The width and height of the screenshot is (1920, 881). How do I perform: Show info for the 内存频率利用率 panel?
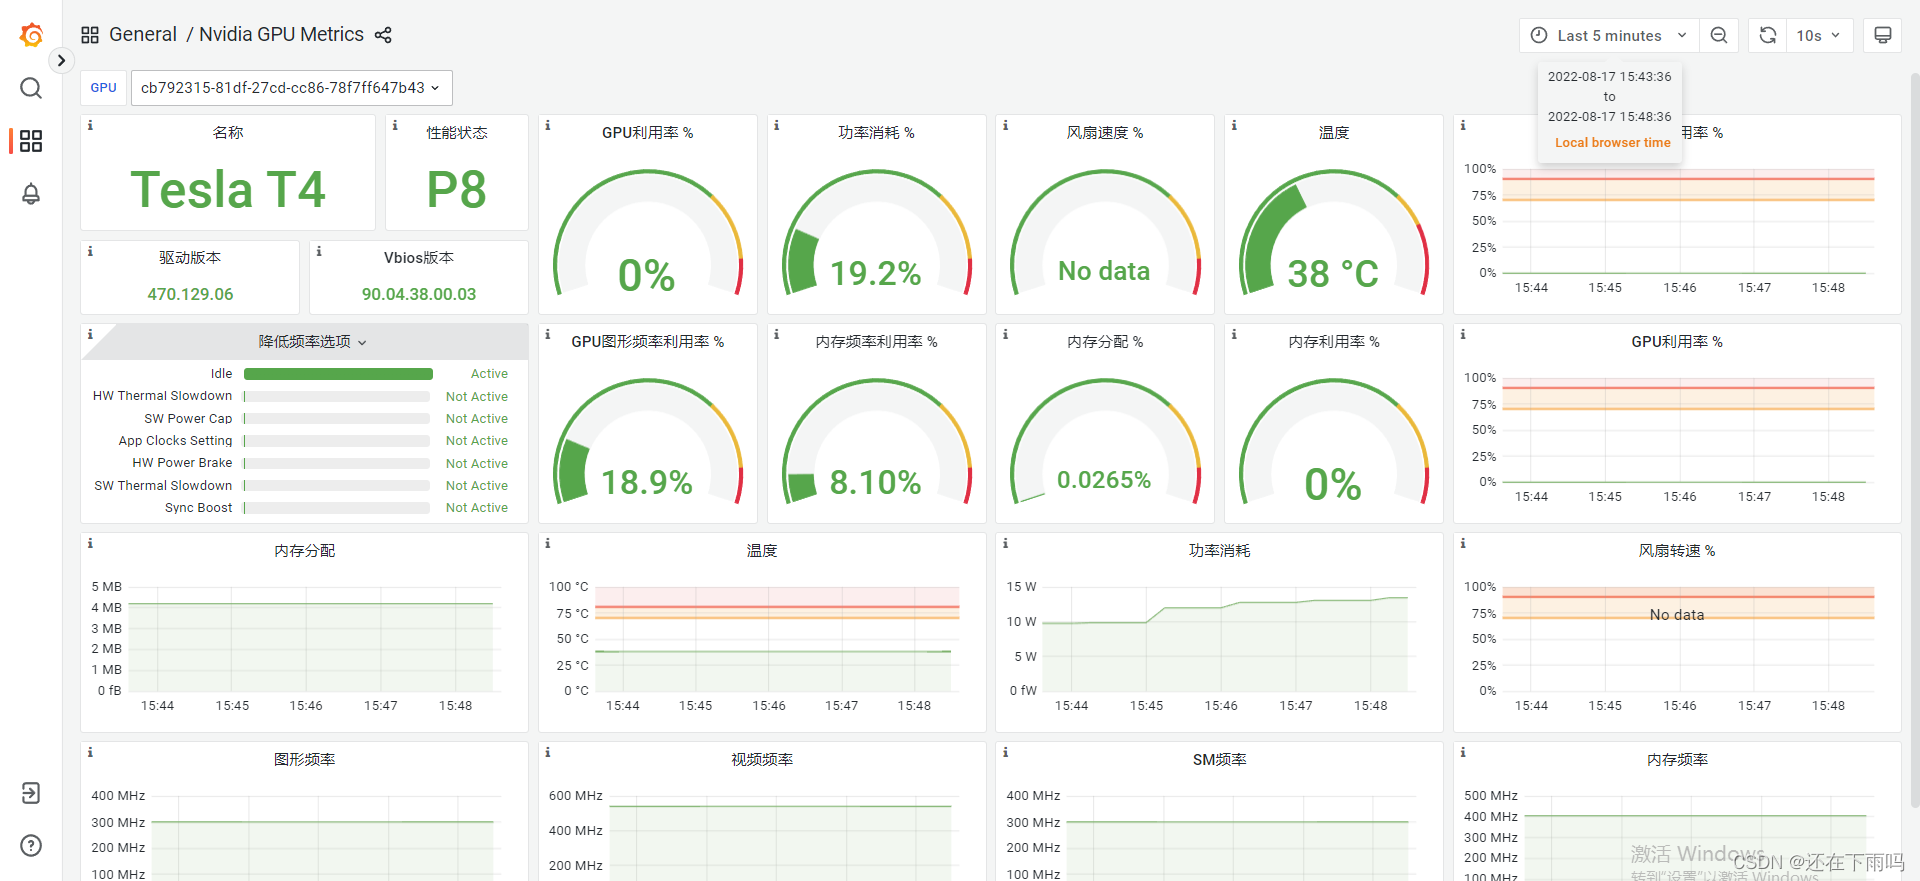[x=777, y=334]
